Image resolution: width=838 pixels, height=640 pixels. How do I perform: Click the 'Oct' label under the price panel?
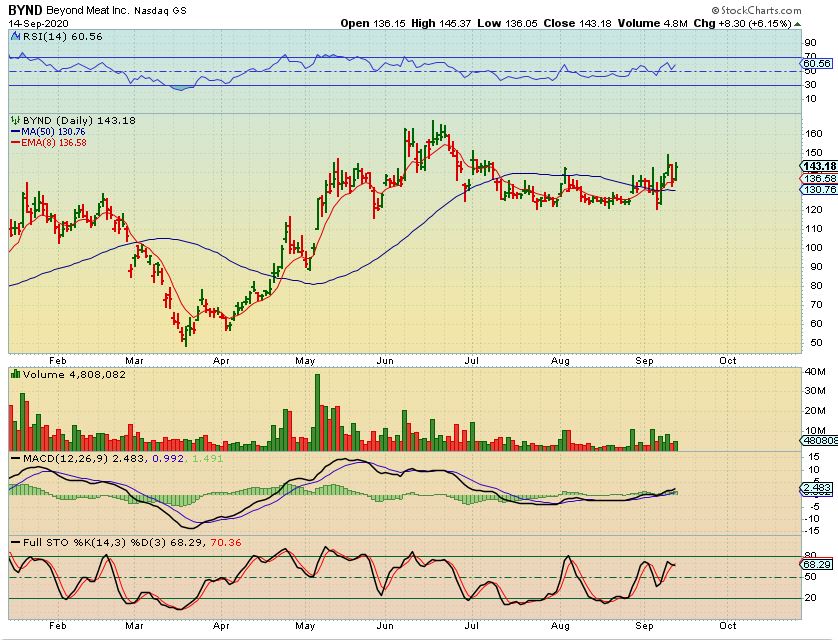727,361
